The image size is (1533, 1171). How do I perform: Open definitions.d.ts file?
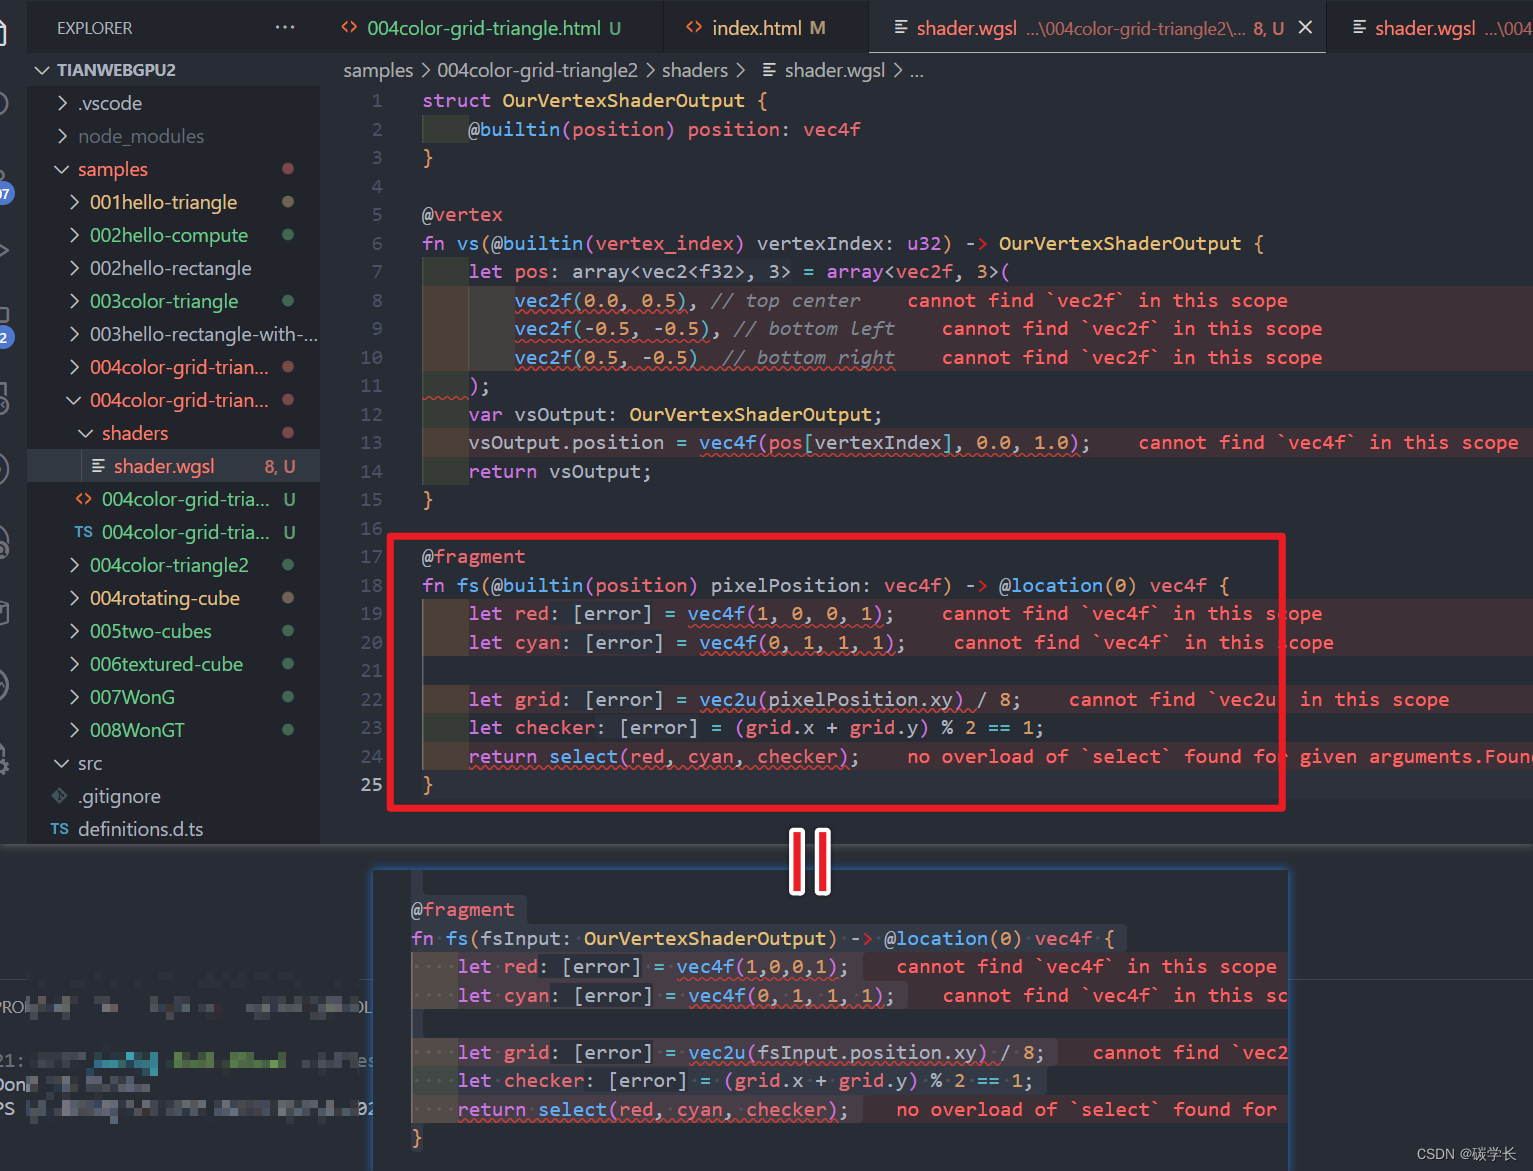[x=174, y=829]
